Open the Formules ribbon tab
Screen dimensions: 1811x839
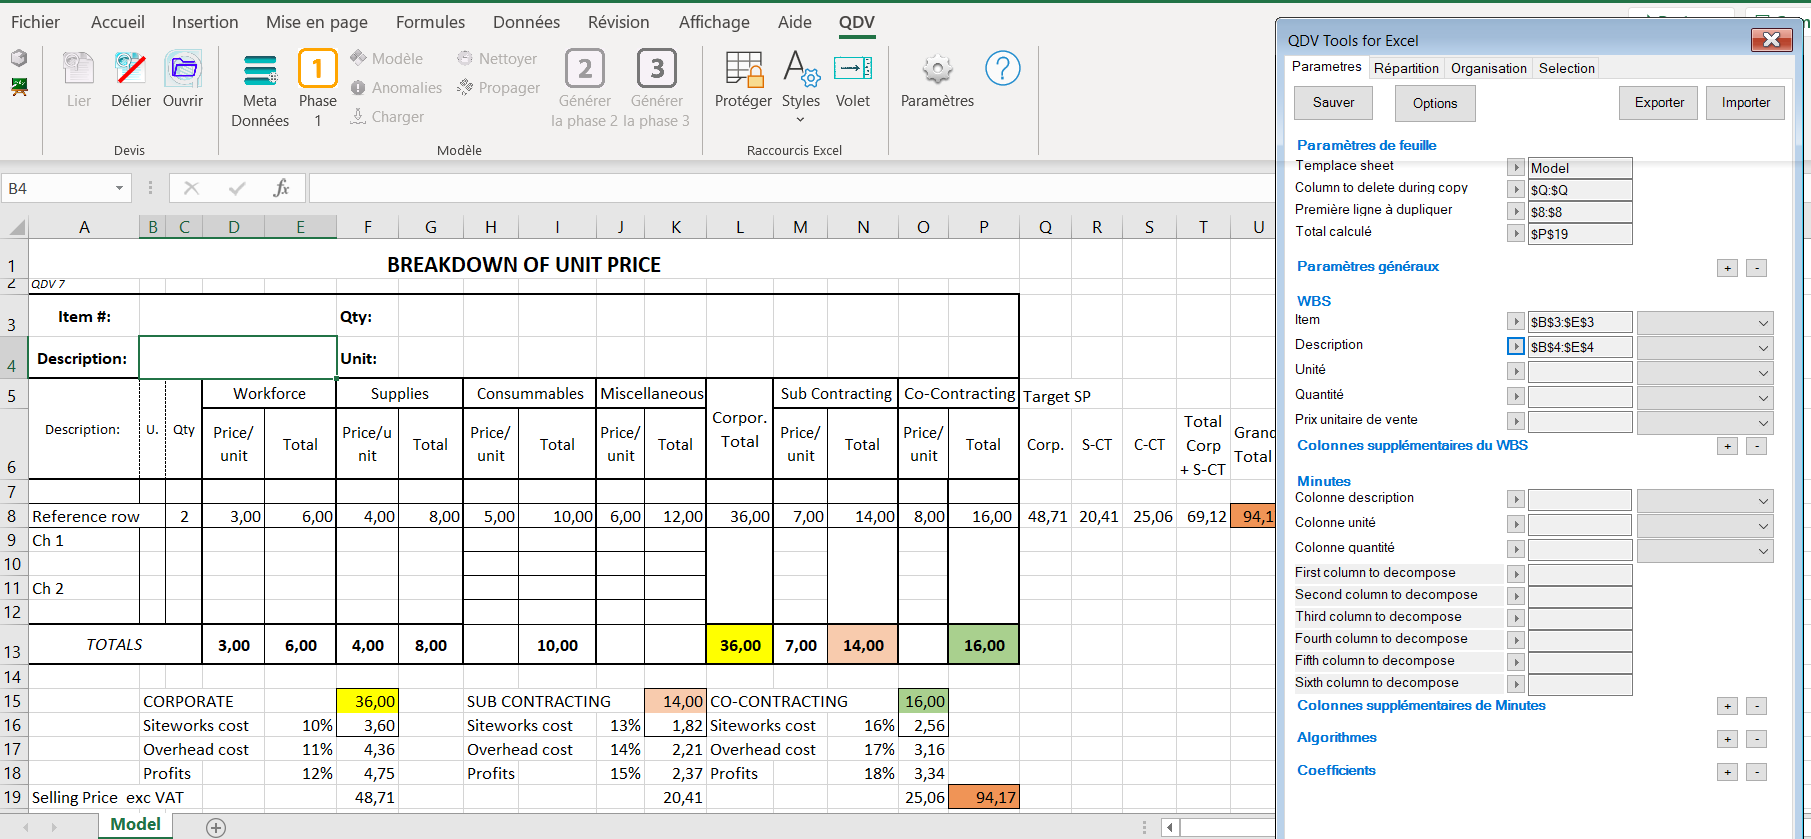pos(430,22)
